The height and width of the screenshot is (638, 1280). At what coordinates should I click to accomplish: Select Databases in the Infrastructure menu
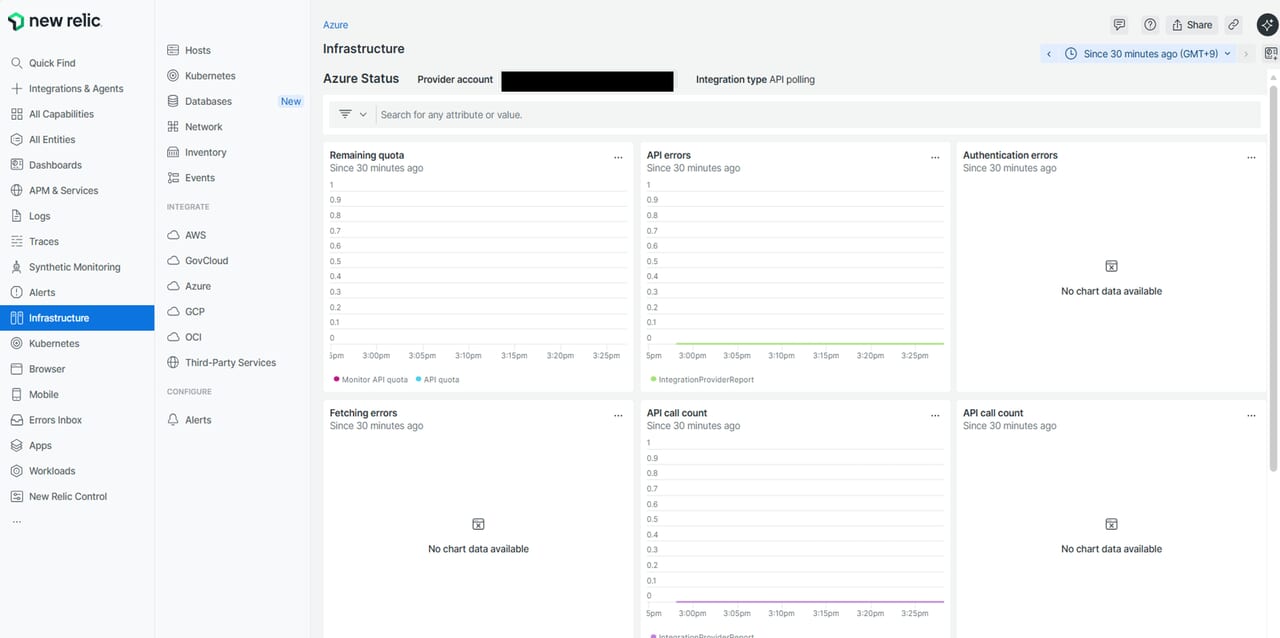[208, 102]
